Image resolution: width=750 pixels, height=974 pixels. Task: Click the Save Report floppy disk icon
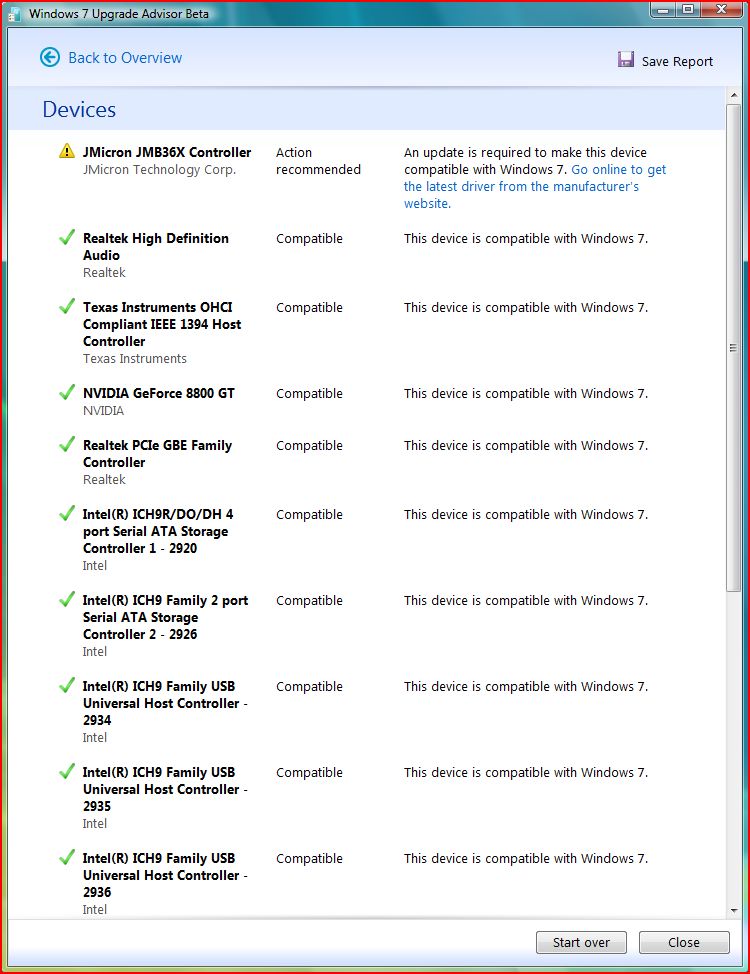pos(626,60)
